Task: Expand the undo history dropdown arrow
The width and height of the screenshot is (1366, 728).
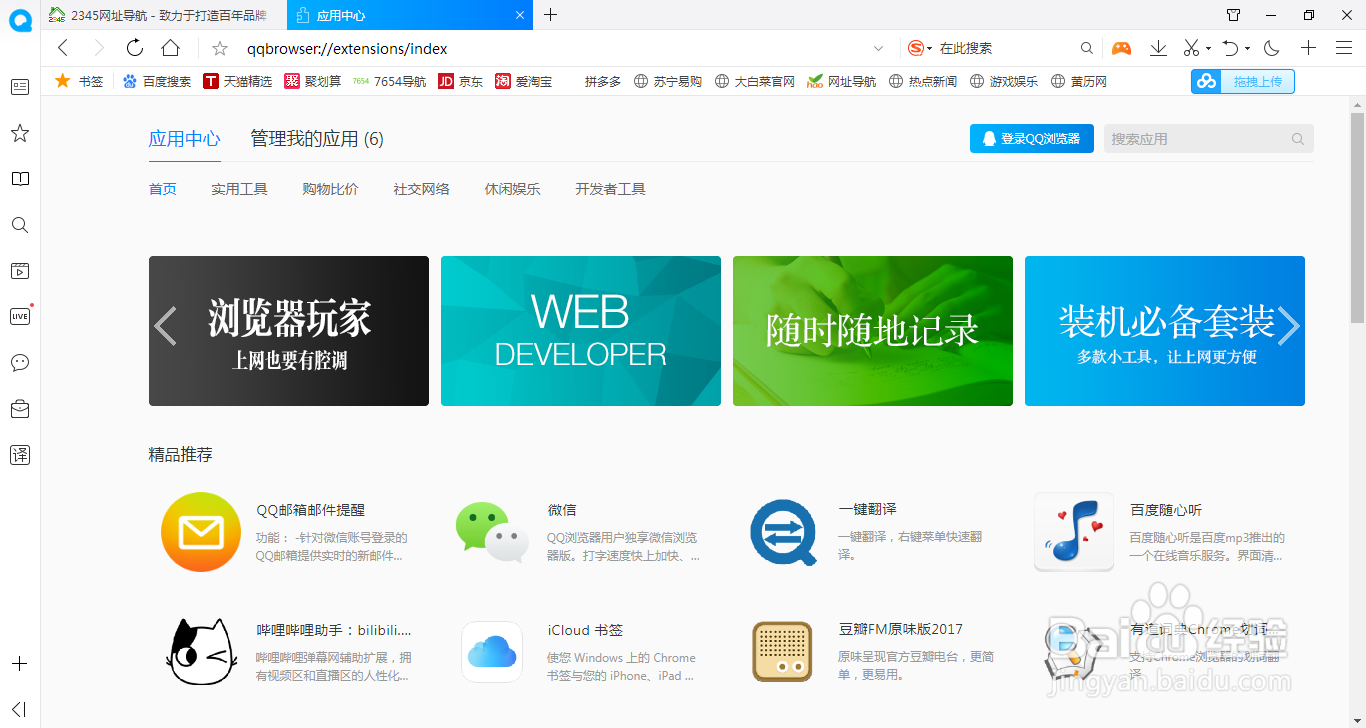Action: pos(1248,48)
